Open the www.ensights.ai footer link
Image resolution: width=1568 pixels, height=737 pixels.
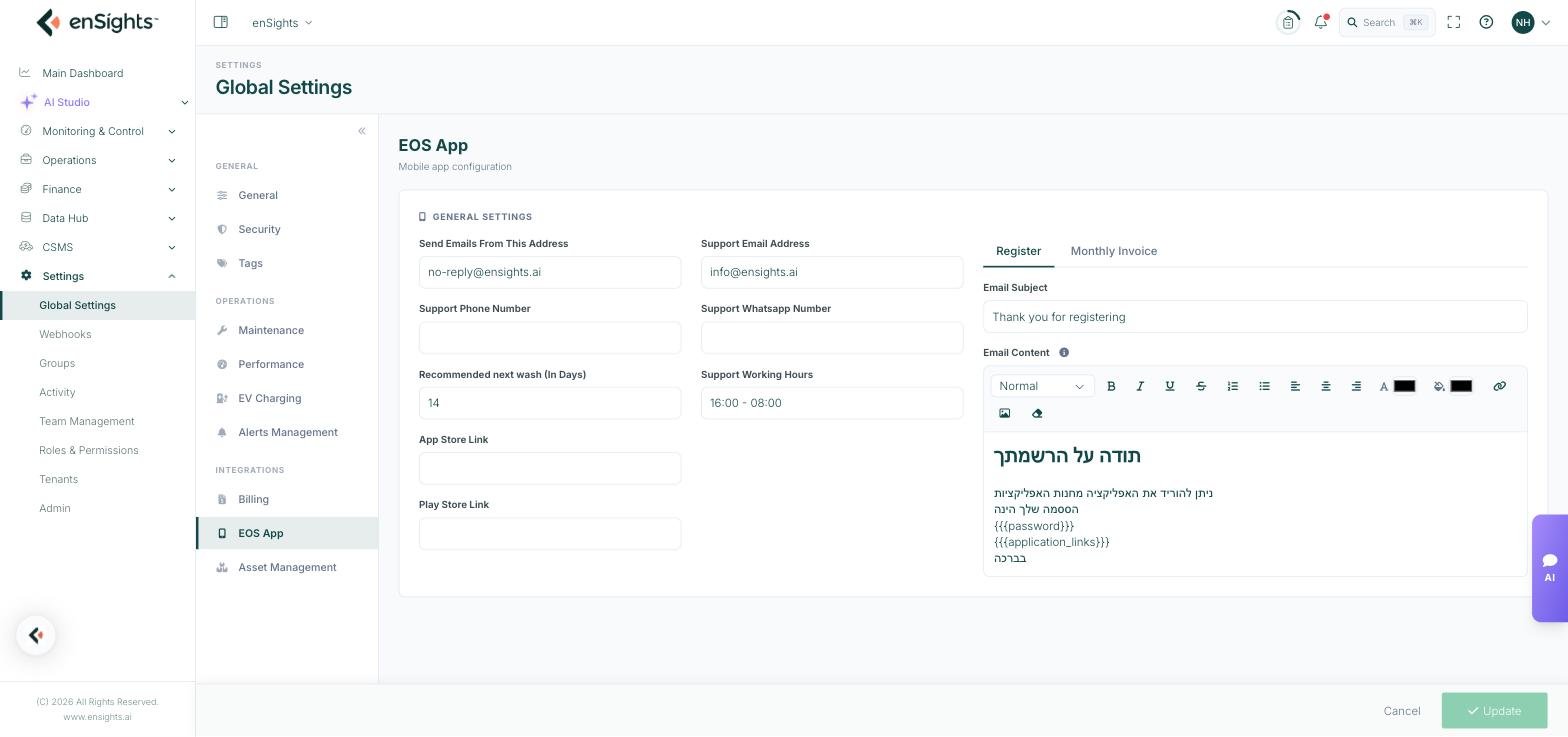(97, 717)
